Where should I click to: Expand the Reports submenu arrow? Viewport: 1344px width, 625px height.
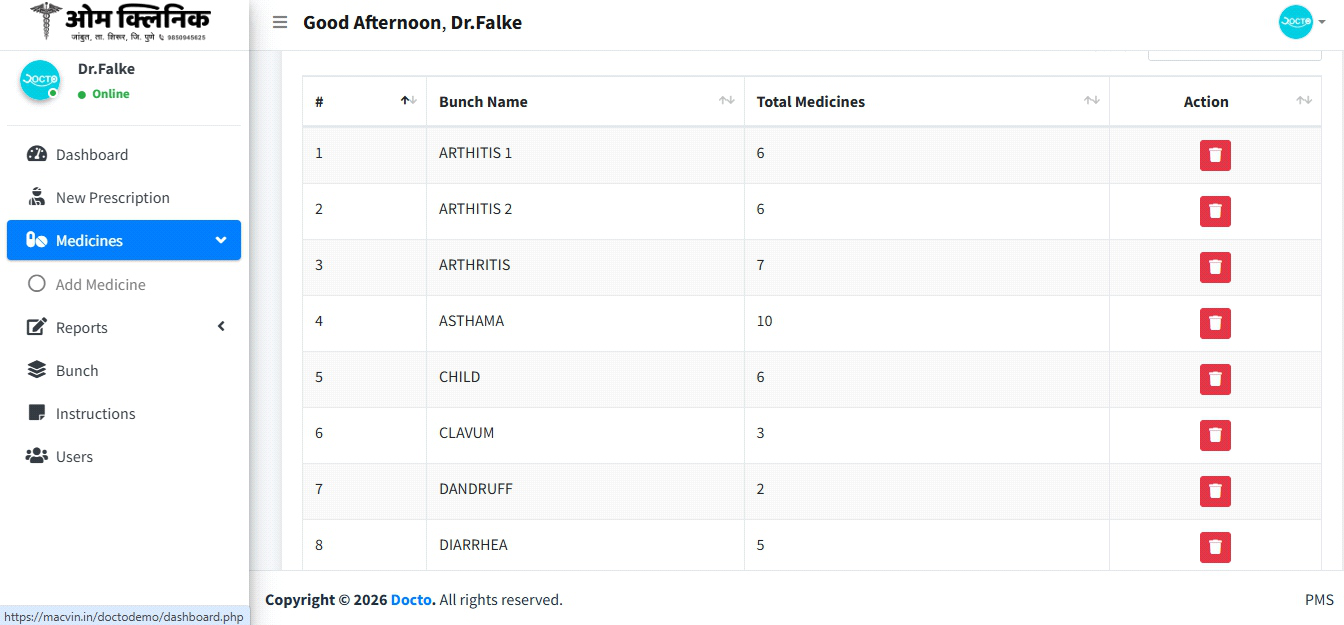coord(221,327)
